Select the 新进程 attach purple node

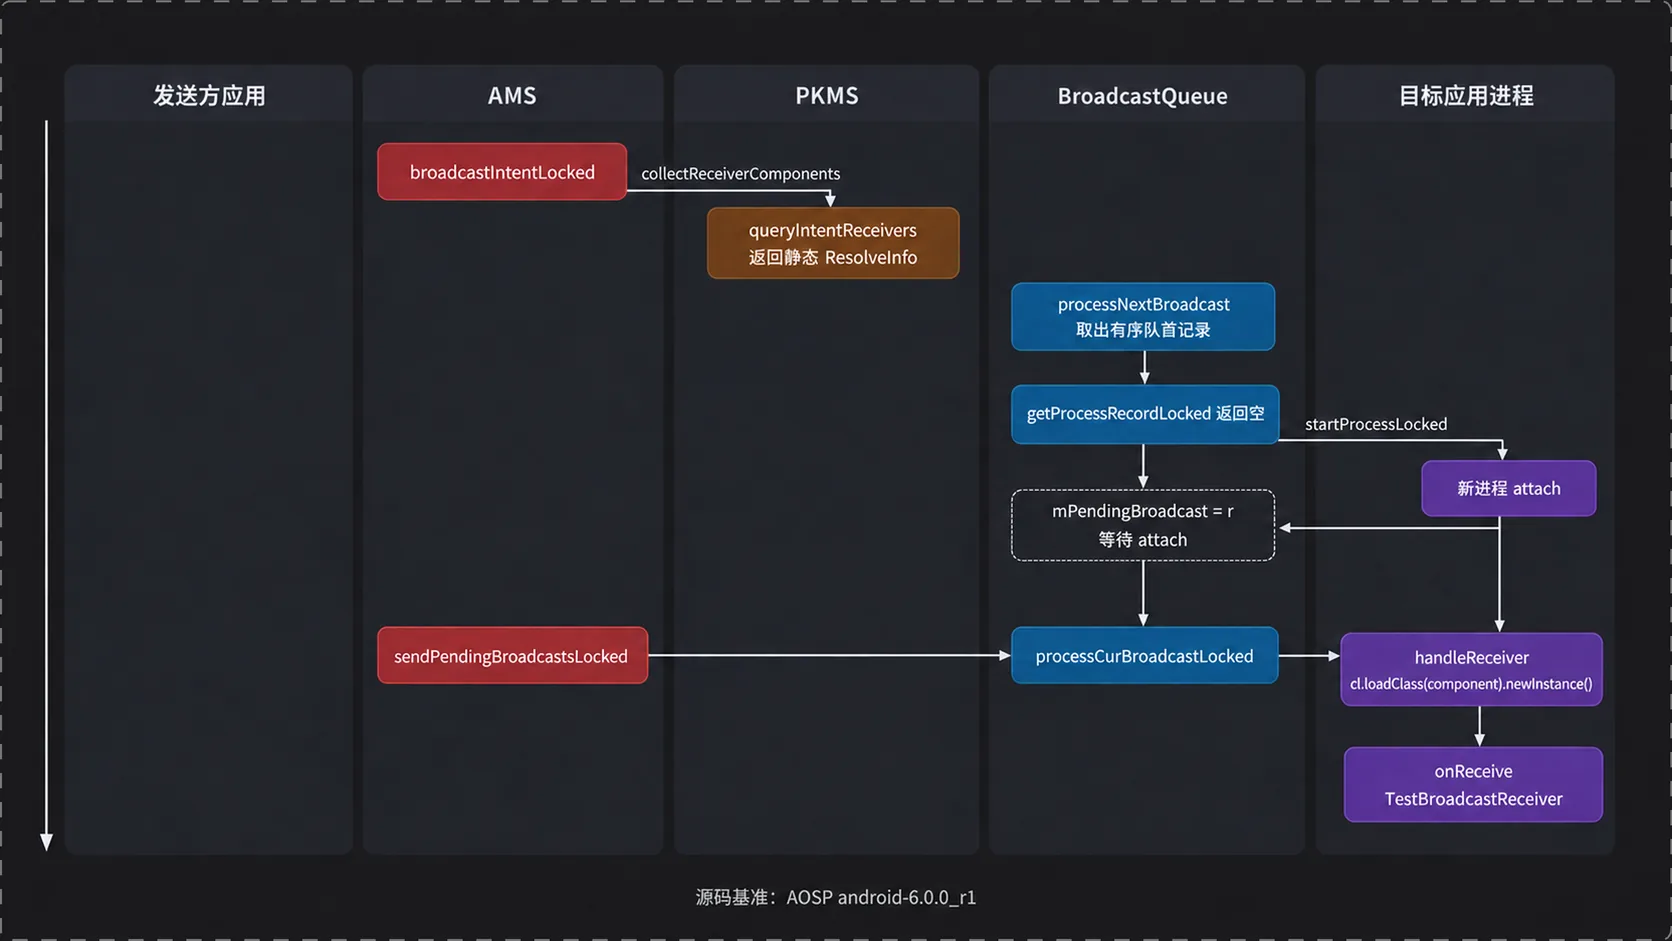pyautogui.click(x=1509, y=488)
